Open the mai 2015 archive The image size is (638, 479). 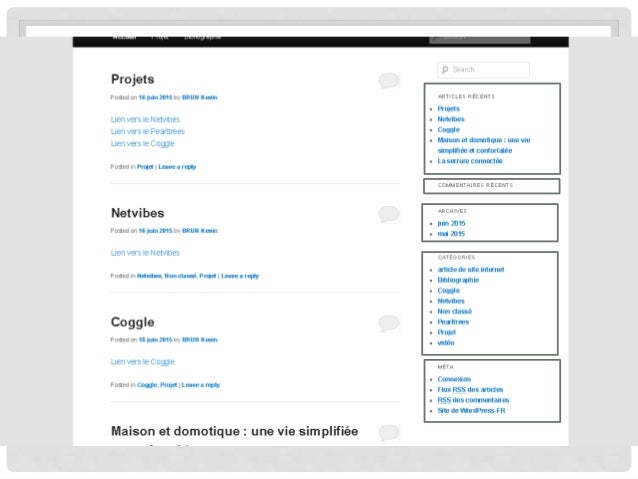451,234
